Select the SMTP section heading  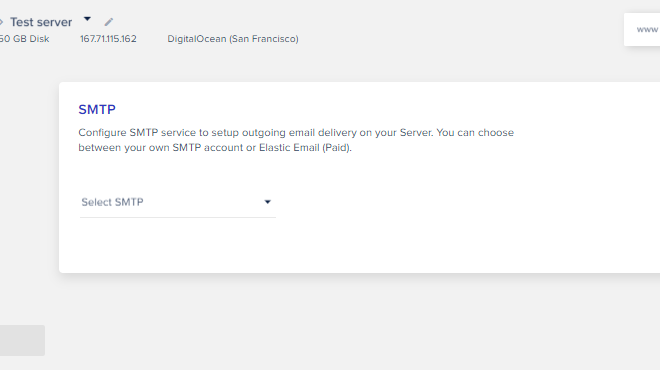point(97,109)
